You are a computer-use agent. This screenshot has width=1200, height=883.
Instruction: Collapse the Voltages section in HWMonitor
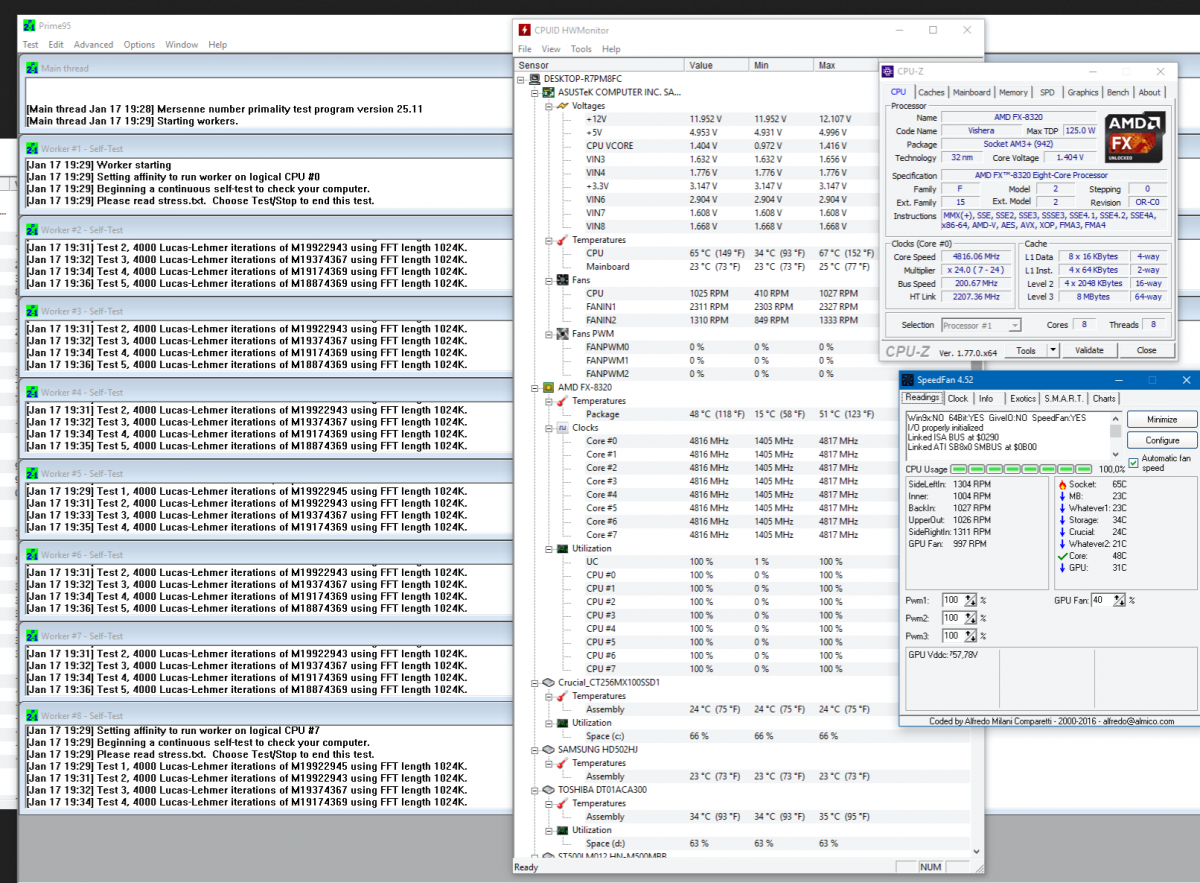(x=548, y=105)
